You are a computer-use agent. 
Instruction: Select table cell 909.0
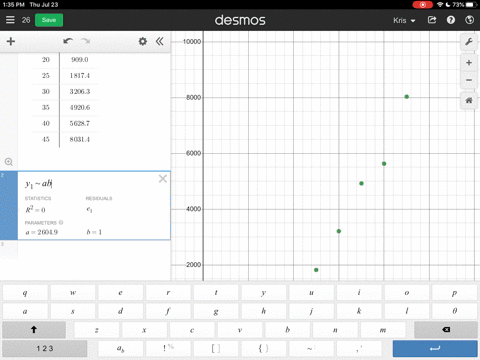click(x=80, y=60)
